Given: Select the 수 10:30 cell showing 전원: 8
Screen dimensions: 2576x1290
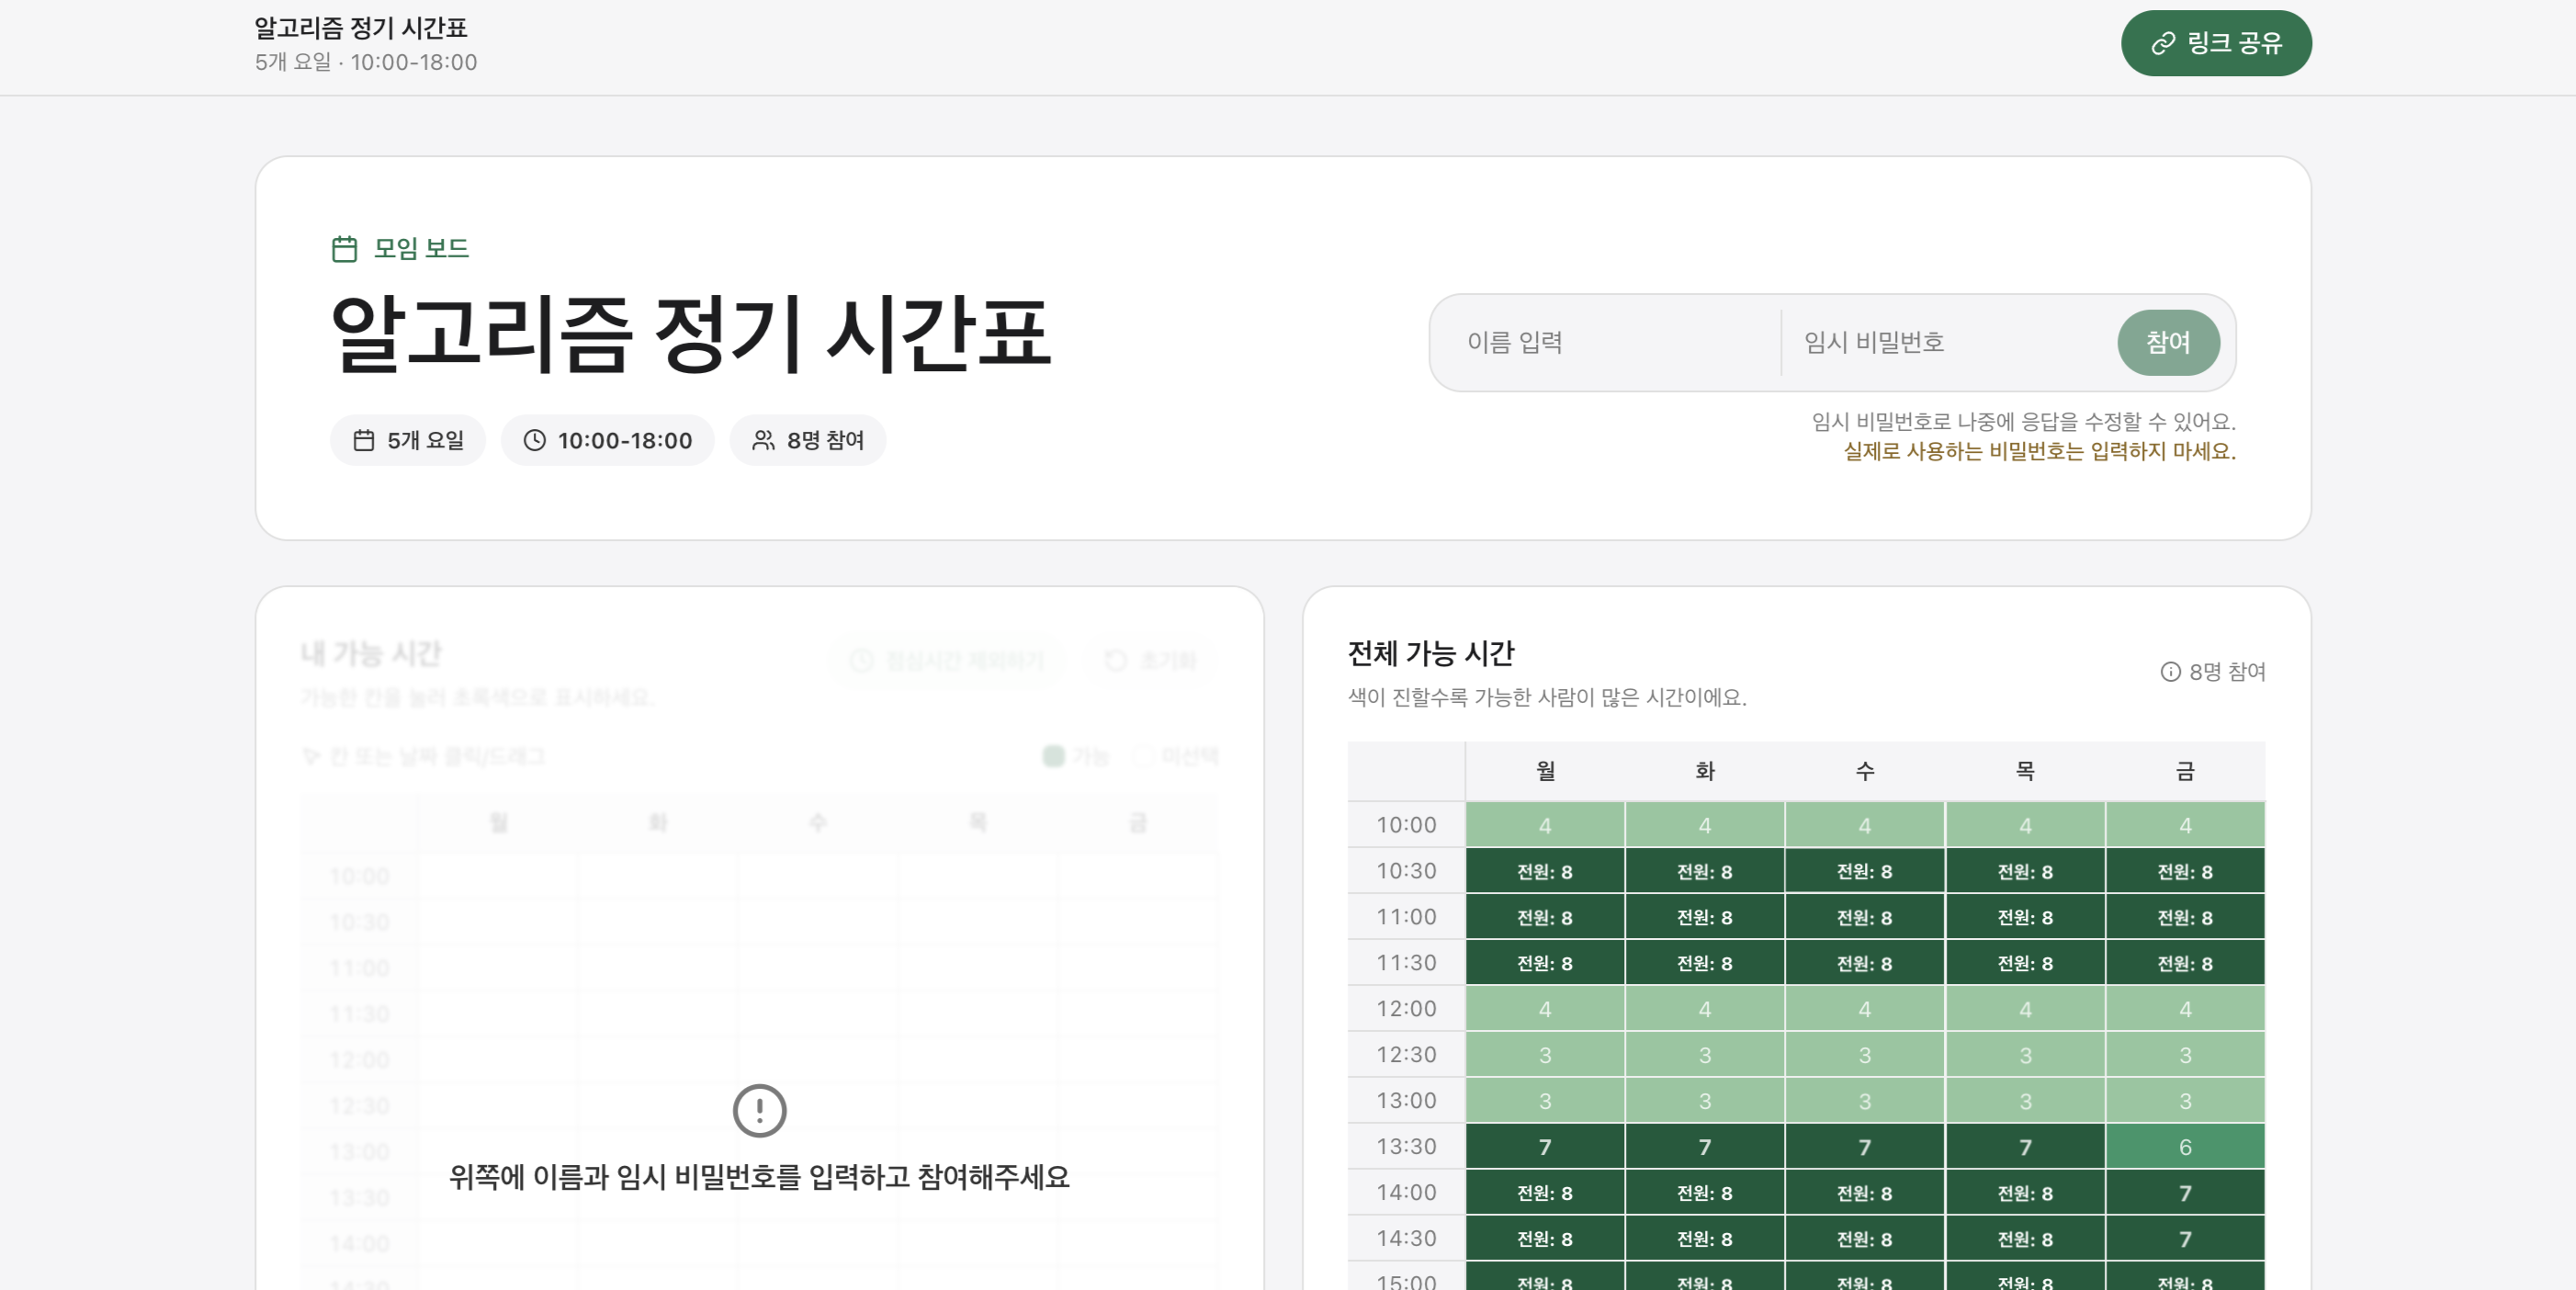Looking at the screenshot, I should point(1865,871).
